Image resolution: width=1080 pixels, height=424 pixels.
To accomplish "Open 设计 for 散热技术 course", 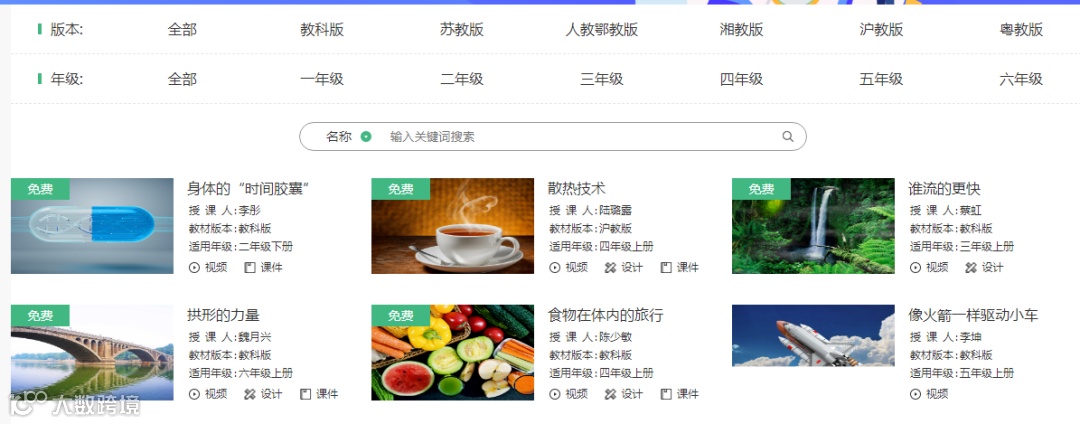I will tap(623, 267).
